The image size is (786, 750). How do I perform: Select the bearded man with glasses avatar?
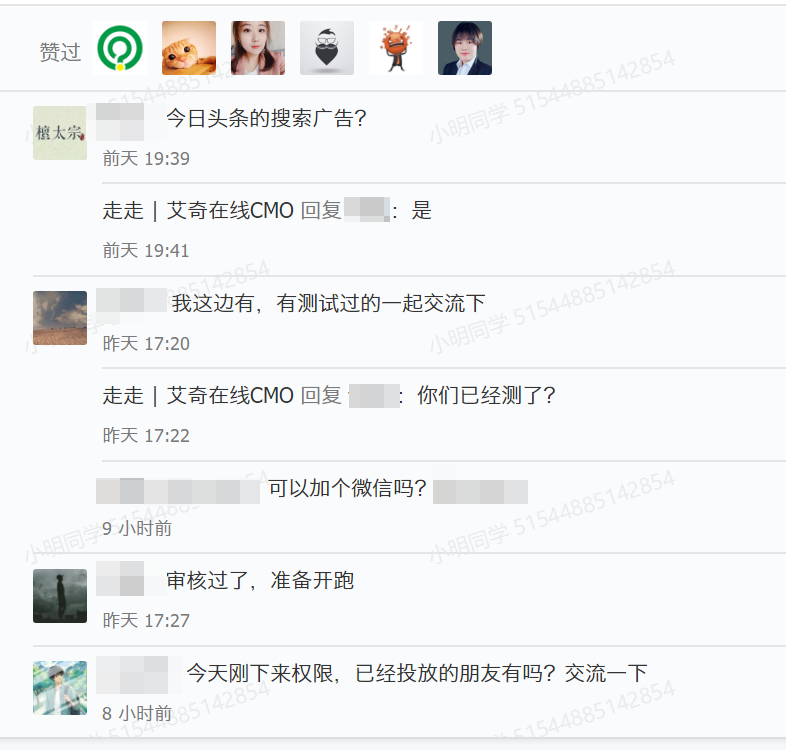327,48
